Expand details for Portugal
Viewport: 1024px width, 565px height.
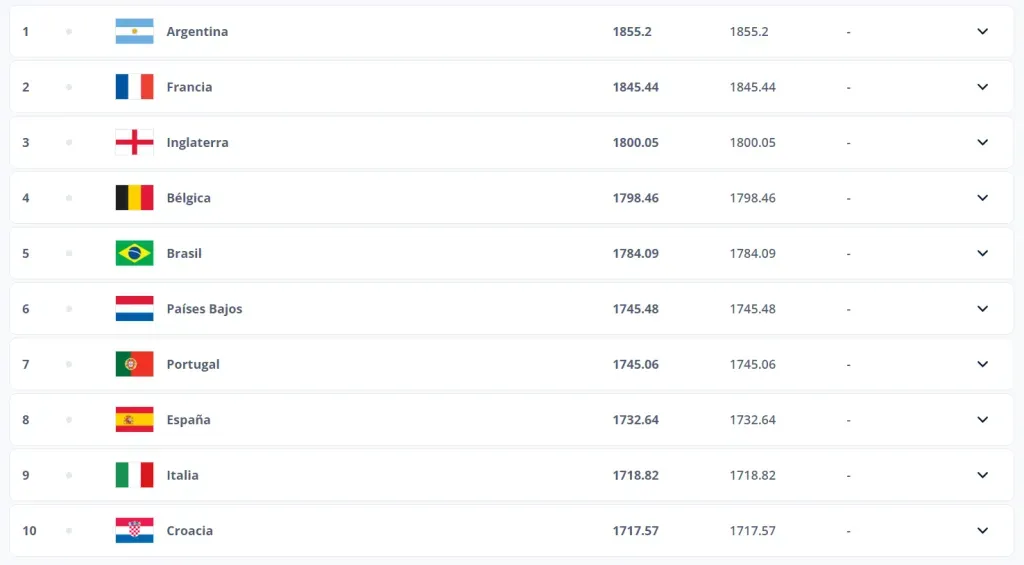pos(982,364)
